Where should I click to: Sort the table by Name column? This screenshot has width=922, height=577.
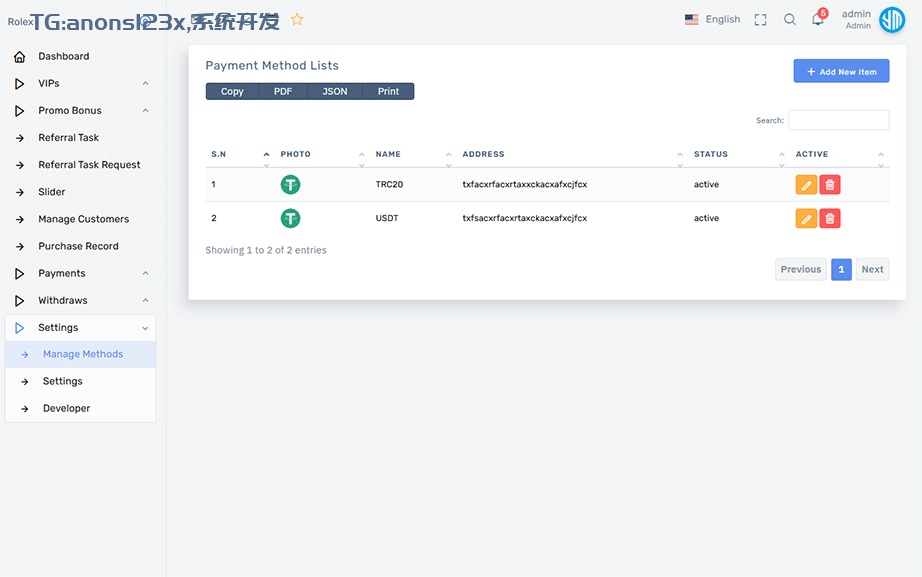(410, 155)
